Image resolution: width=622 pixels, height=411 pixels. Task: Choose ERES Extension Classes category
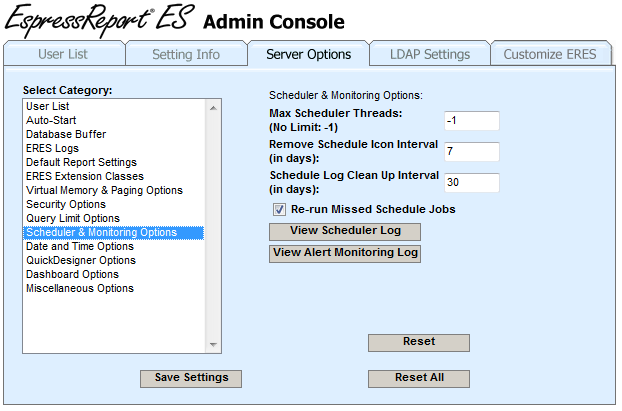tap(114, 176)
